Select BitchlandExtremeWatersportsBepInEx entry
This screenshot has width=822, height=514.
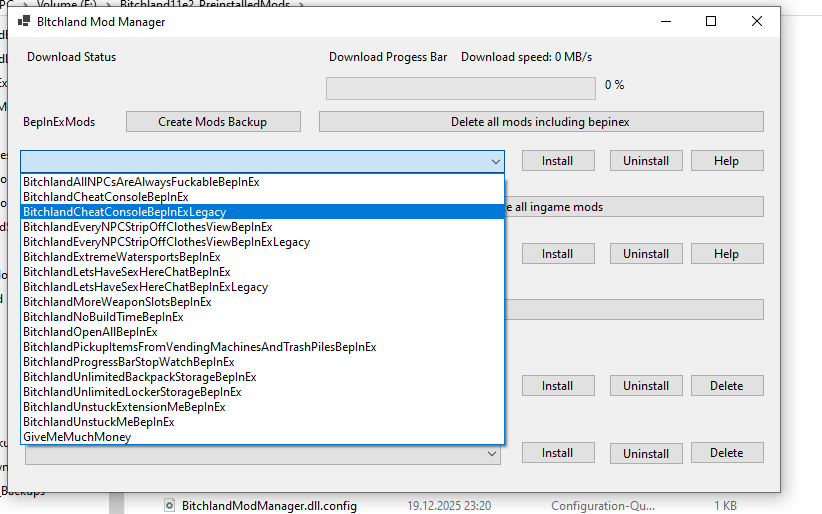coord(262,257)
